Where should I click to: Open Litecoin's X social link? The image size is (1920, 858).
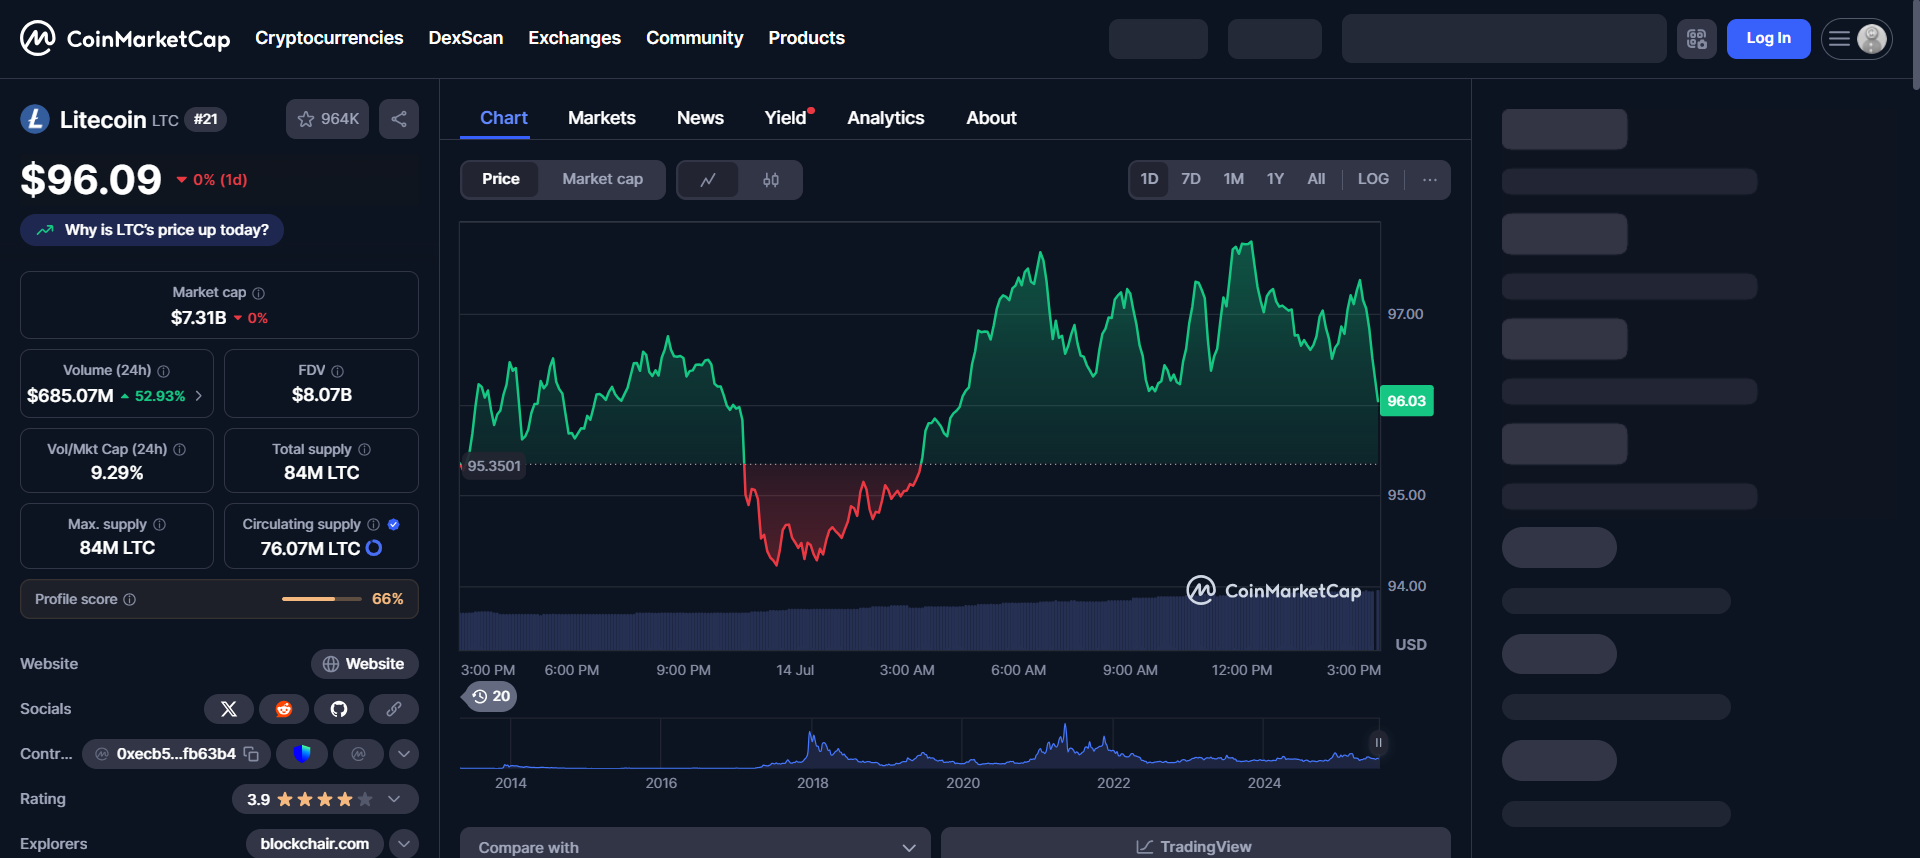[229, 709]
